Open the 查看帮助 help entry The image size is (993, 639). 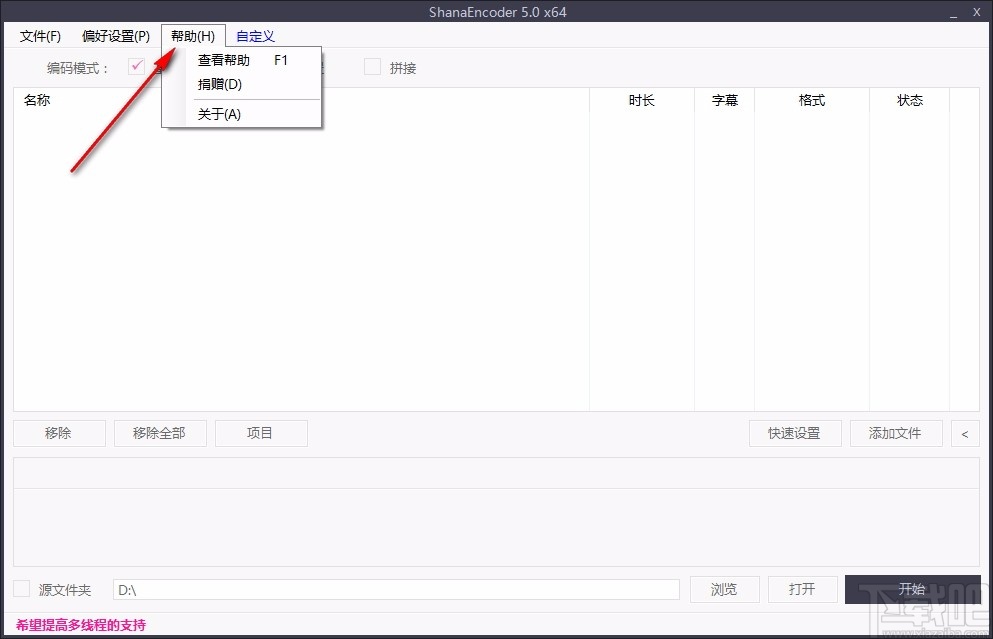point(223,60)
